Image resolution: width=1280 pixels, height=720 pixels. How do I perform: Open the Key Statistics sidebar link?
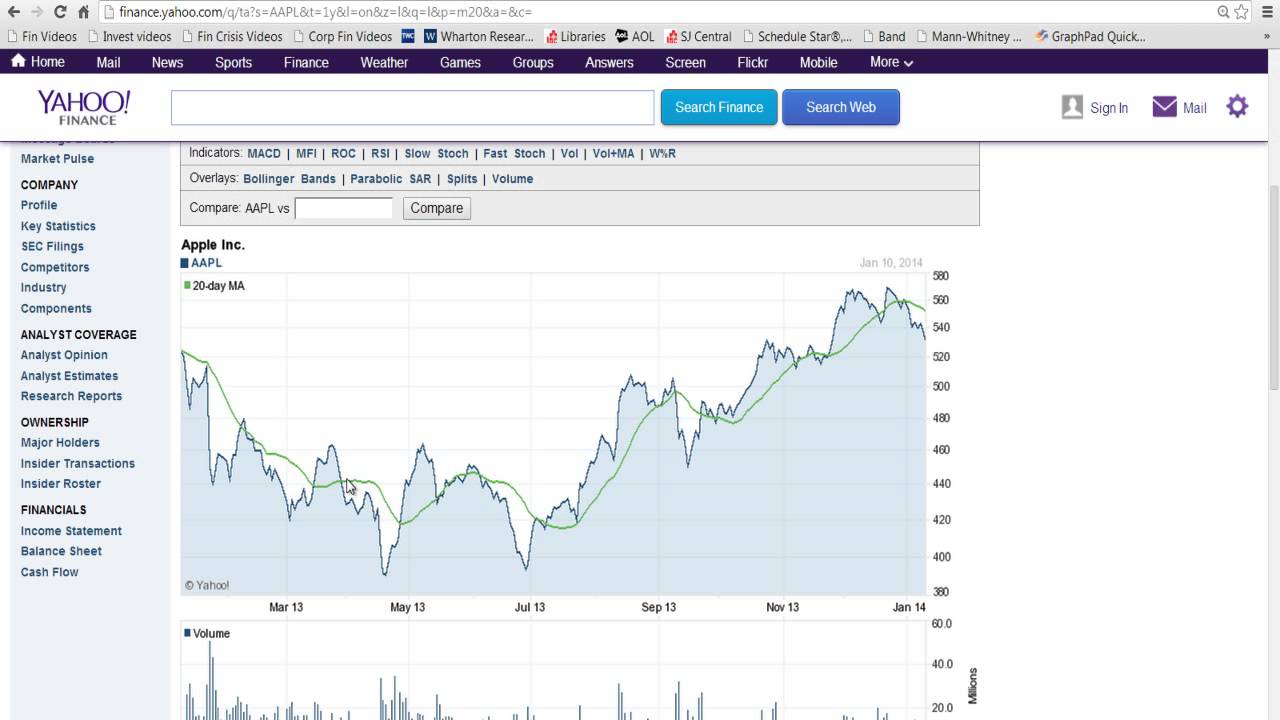[x=58, y=226]
